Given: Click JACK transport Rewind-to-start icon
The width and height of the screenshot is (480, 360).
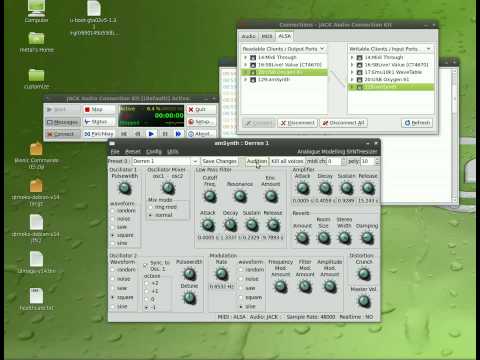Looking at the screenshot, I should [124, 134].
